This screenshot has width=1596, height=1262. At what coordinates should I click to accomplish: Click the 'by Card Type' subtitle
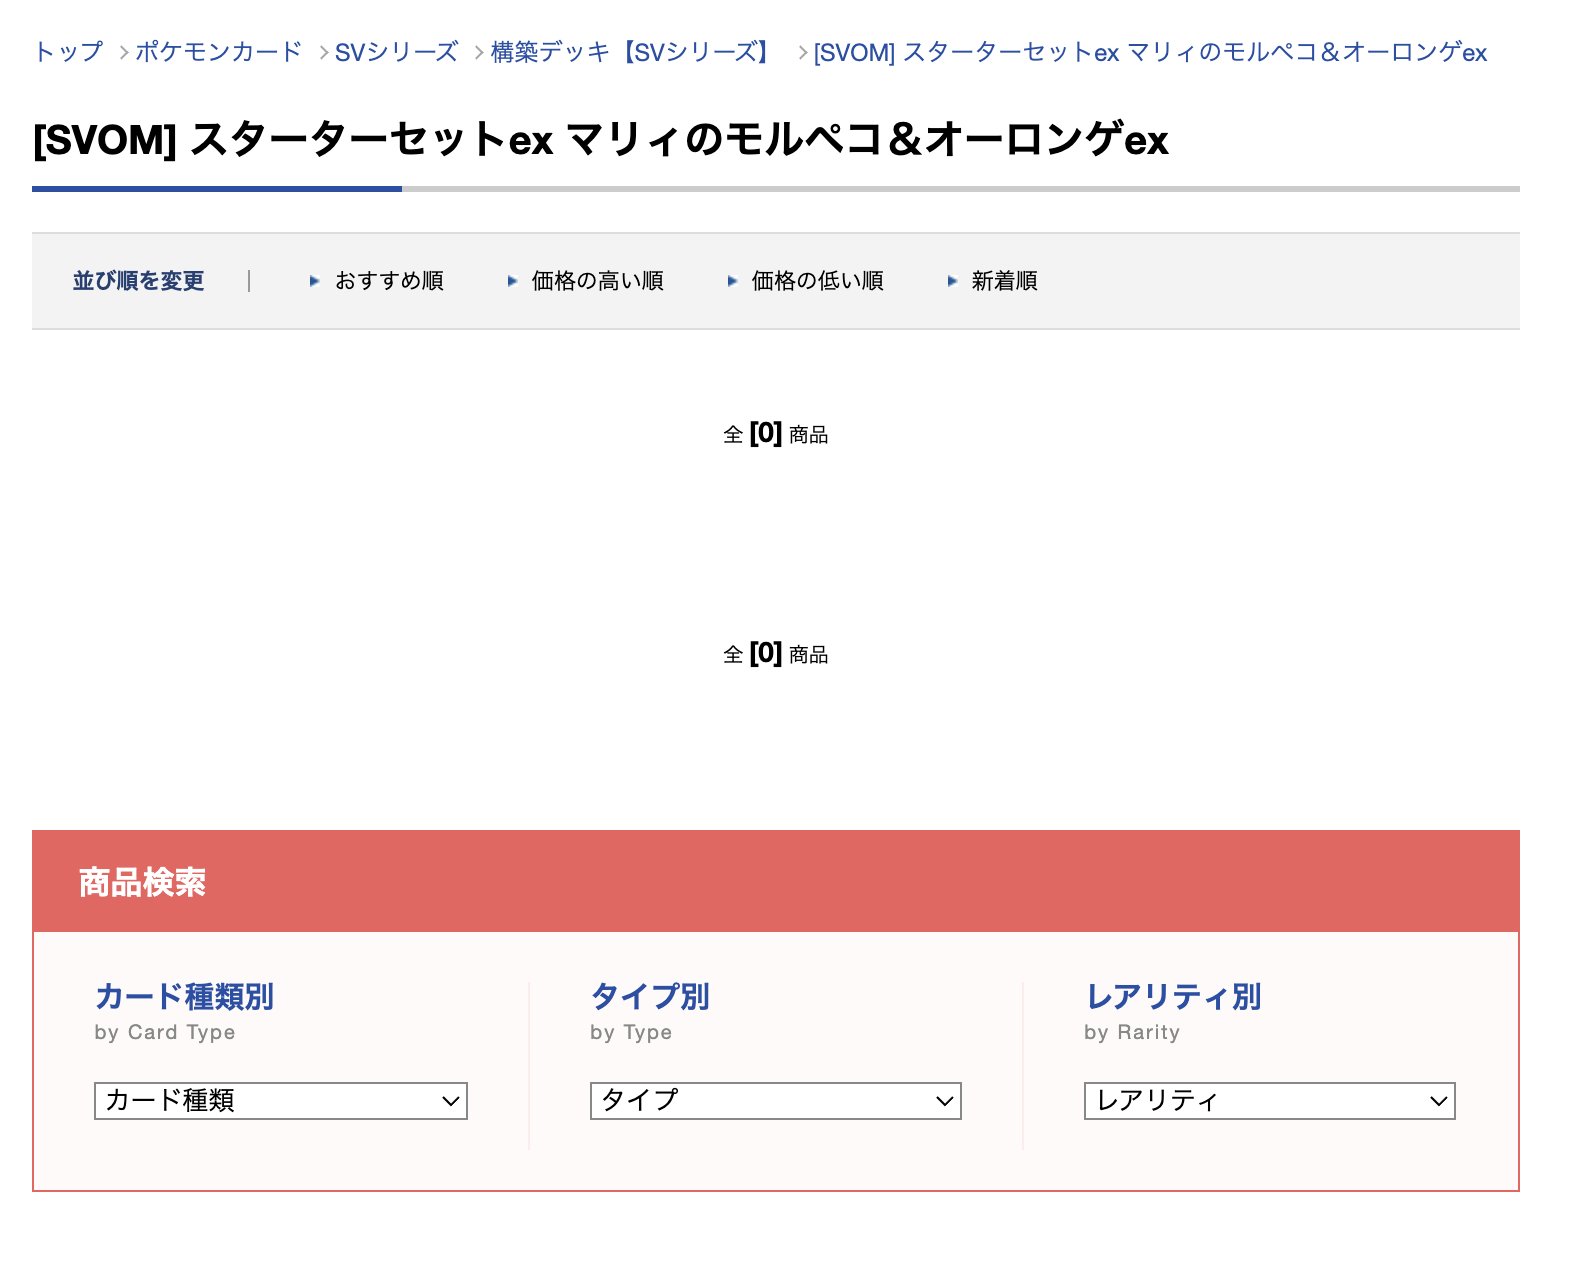(x=165, y=1032)
